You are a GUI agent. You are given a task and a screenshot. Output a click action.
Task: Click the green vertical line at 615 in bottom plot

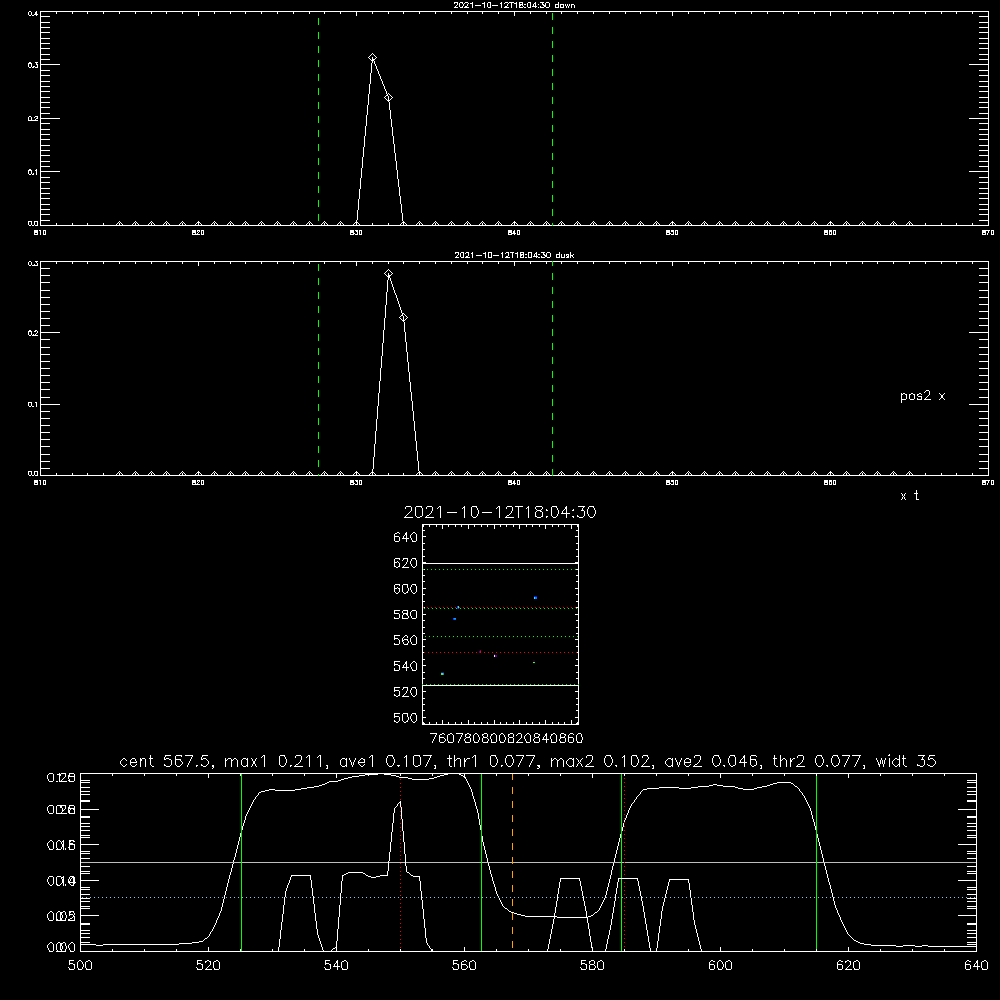click(816, 862)
